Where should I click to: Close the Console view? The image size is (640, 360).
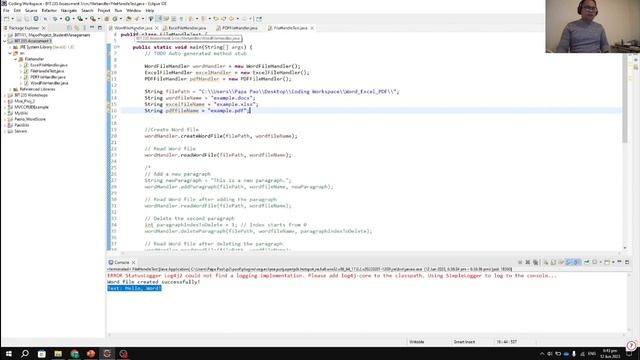[x=133, y=262]
